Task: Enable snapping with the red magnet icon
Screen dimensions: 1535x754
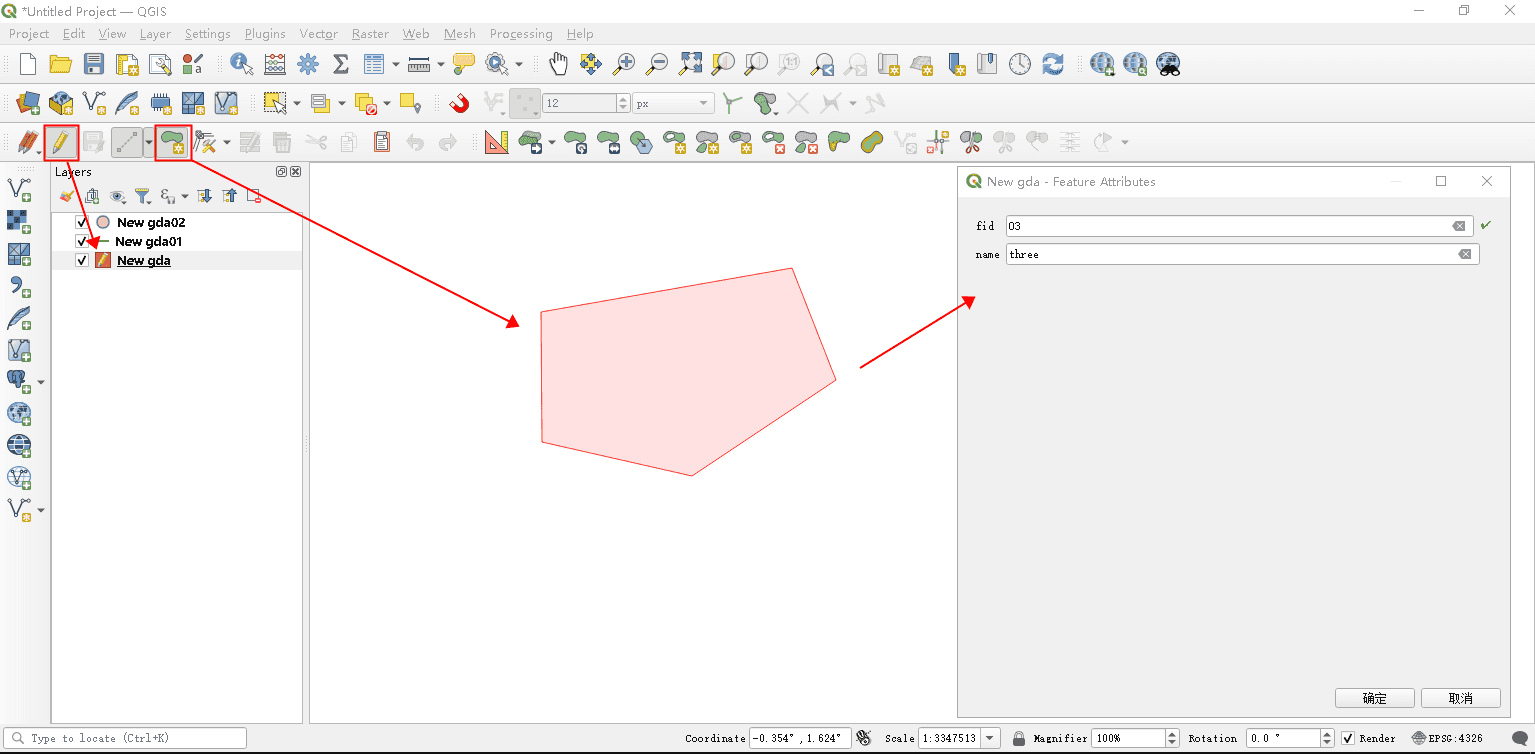Action: pos(459,102)
